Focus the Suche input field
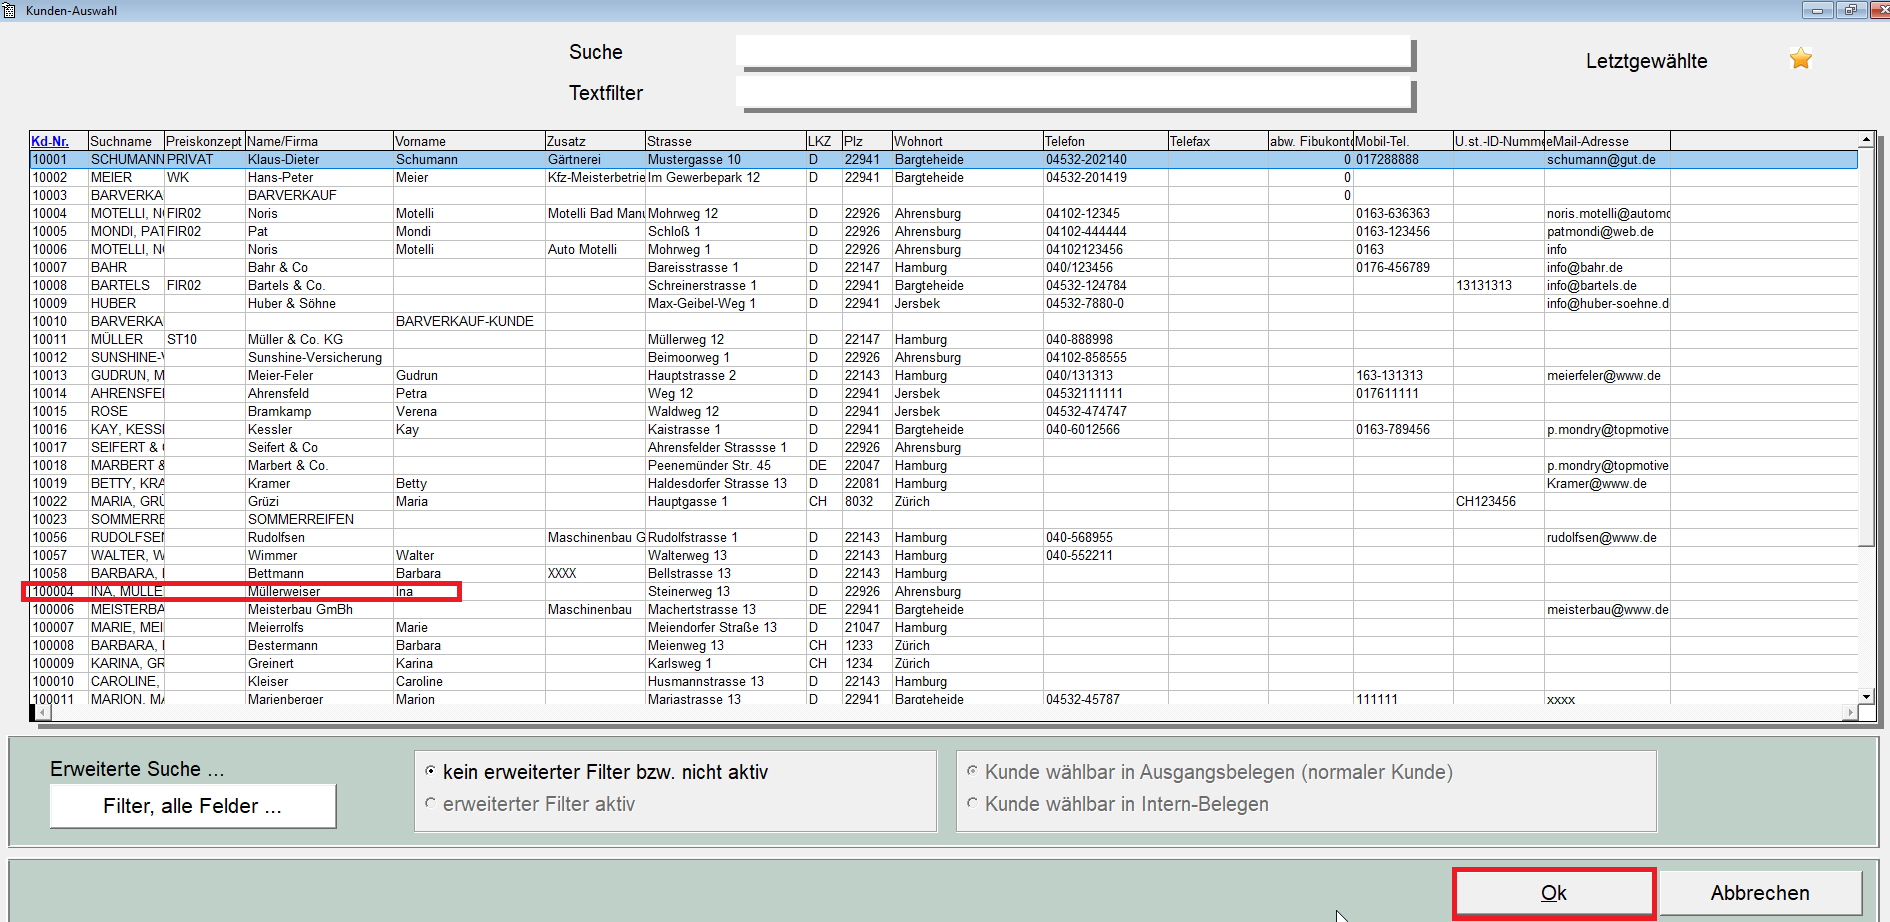The width and height of the screenshot is (1890, 922). pos(1073,52)
